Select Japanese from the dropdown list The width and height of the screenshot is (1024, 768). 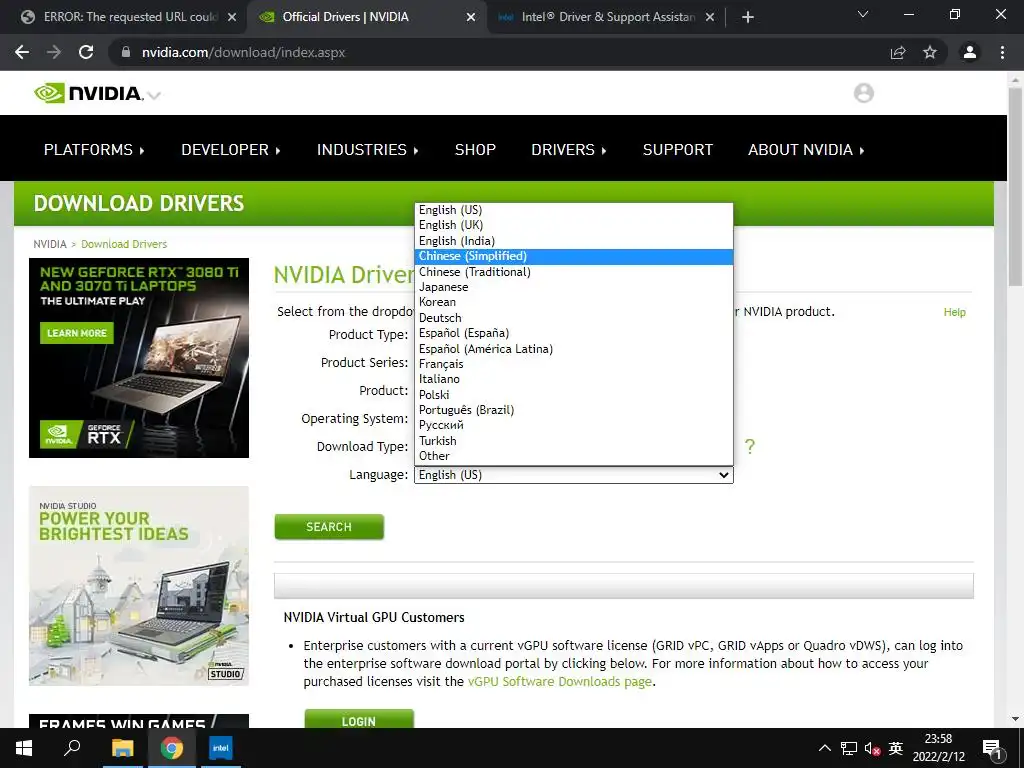coord(573,287)
